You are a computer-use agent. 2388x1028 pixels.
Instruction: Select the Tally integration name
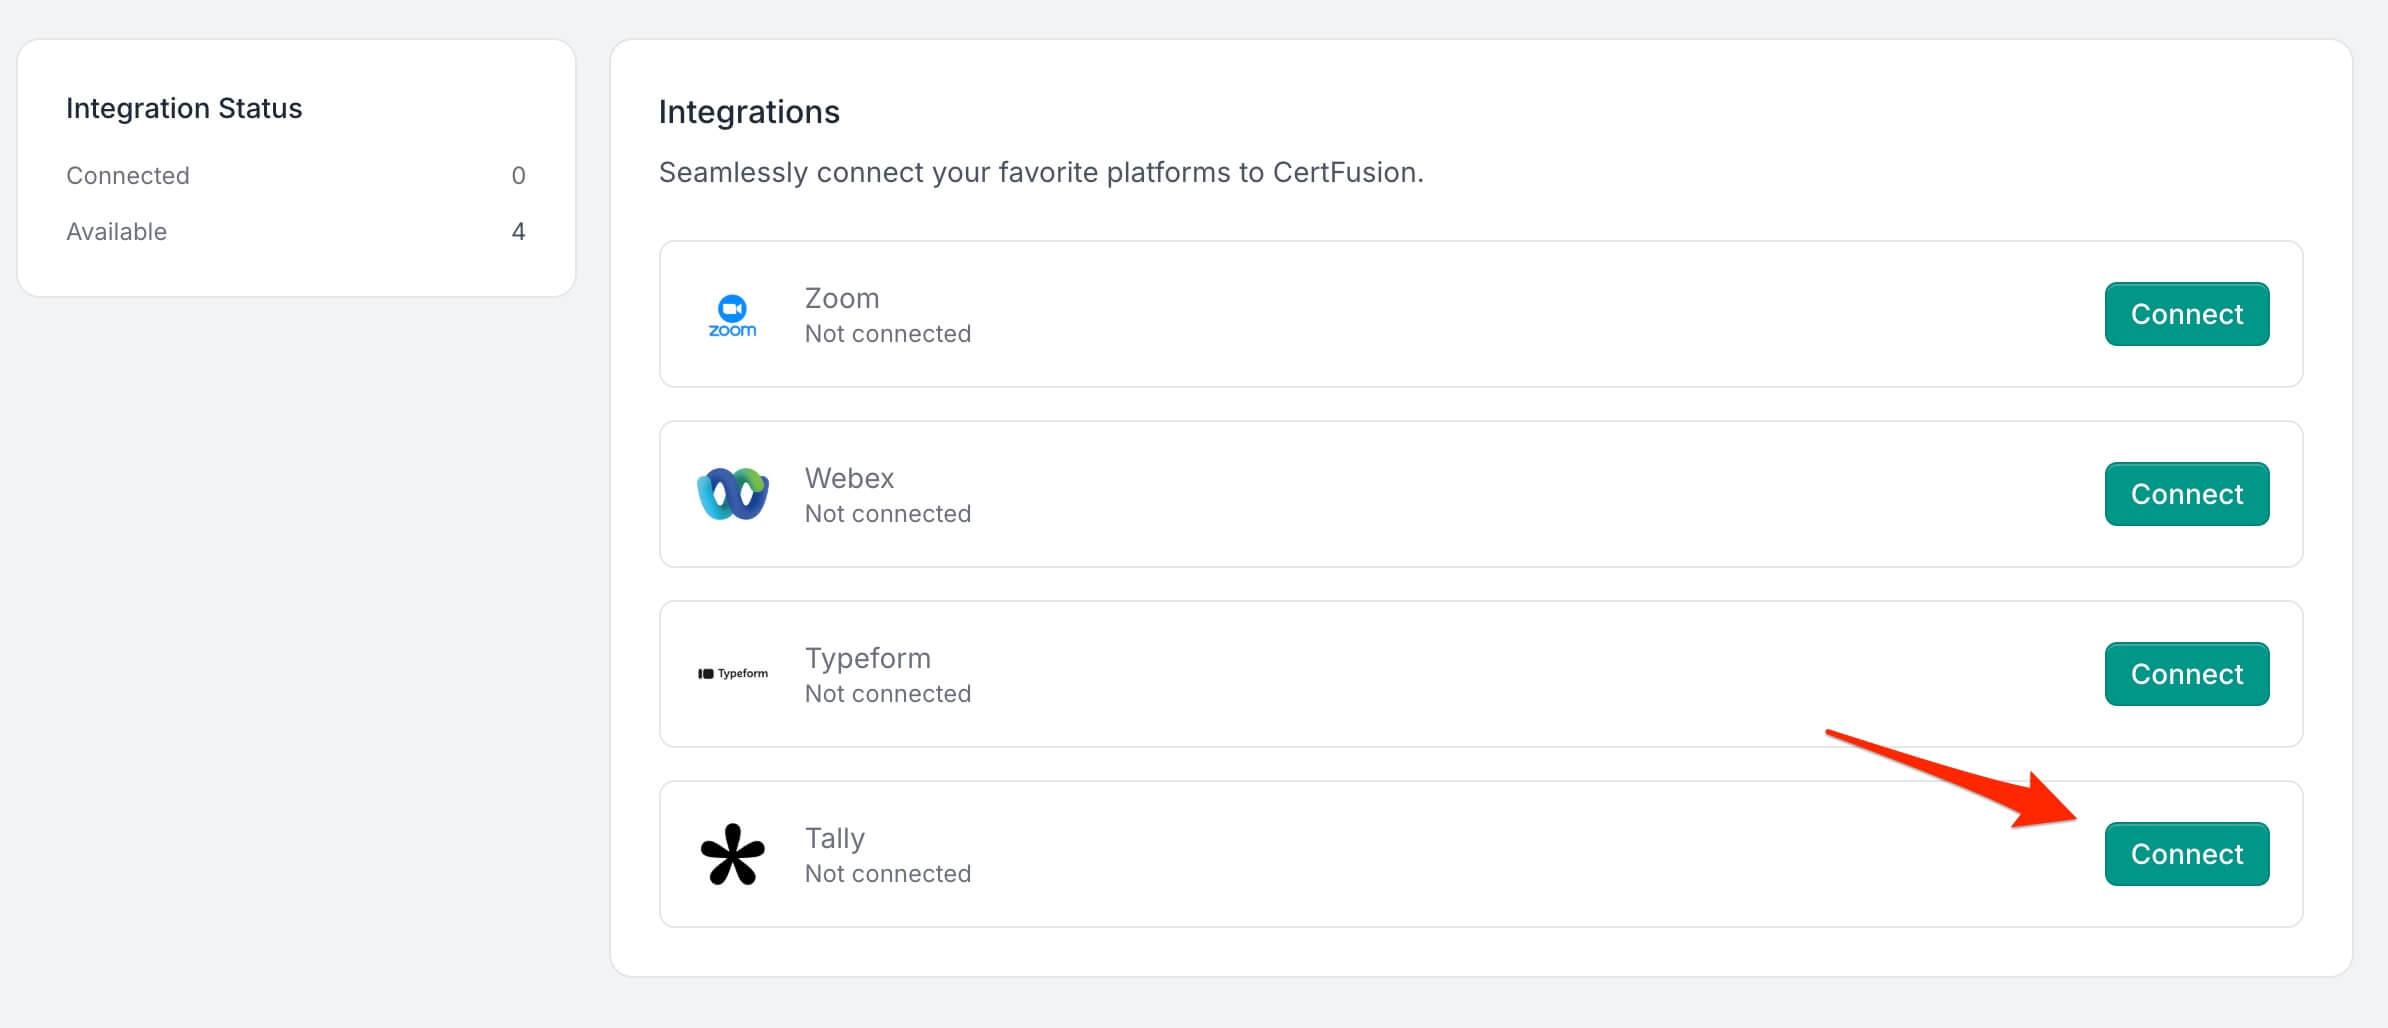coord(834,838)
